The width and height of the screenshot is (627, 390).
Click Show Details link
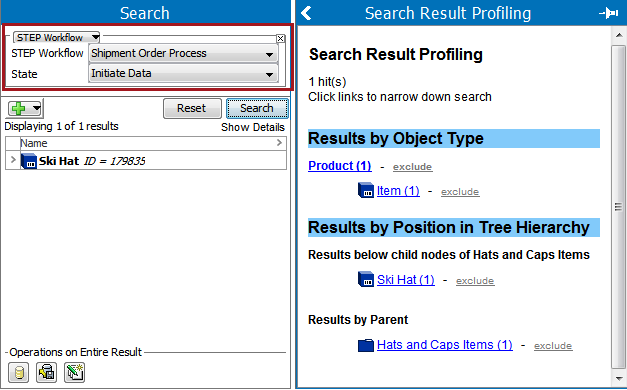pyautogui.click(x=253, y=127)
